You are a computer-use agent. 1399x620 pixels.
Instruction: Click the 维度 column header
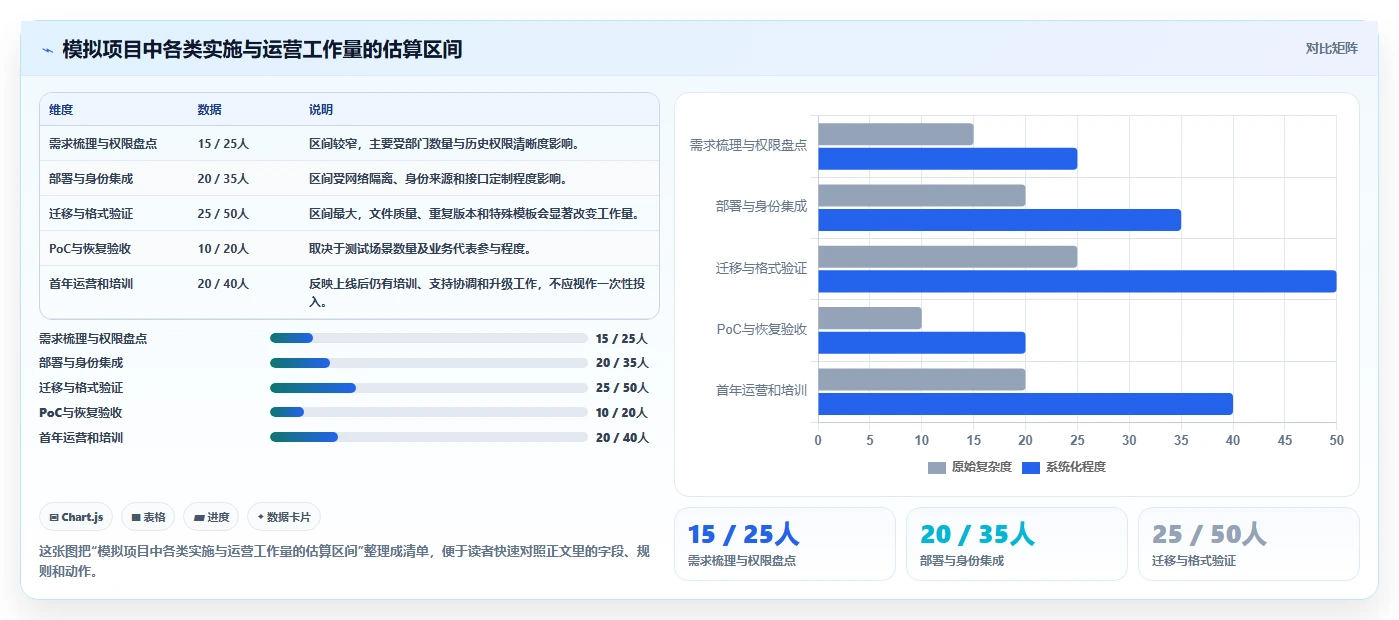click(61, 110)
